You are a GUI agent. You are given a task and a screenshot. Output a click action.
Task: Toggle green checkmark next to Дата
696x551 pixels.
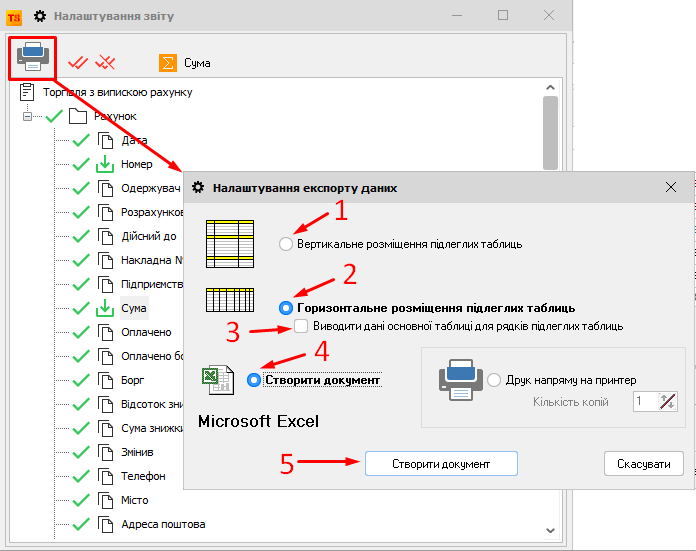[82, 140]
